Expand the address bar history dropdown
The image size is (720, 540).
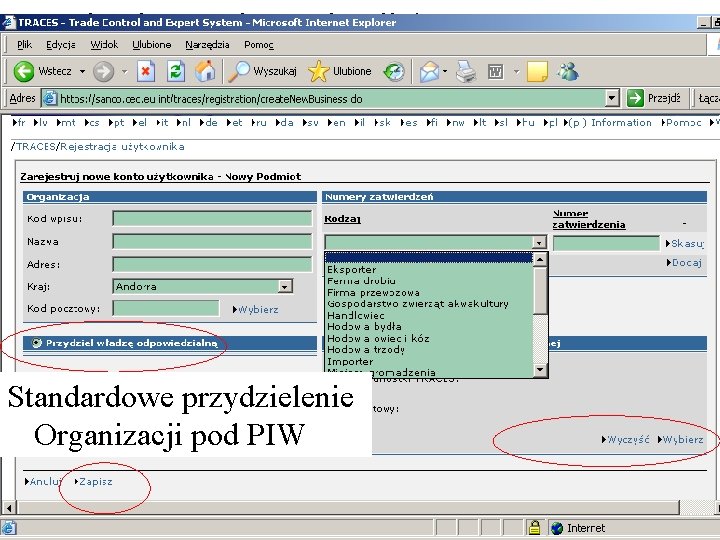(x=611, y=98)
